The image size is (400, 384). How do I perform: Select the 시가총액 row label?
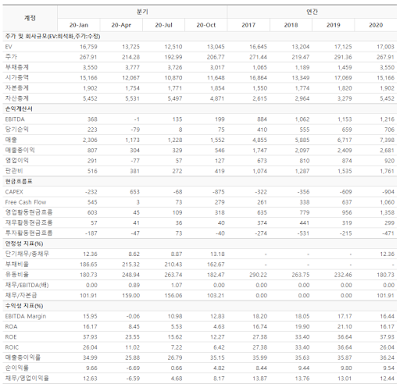click(x=17, y=78)
